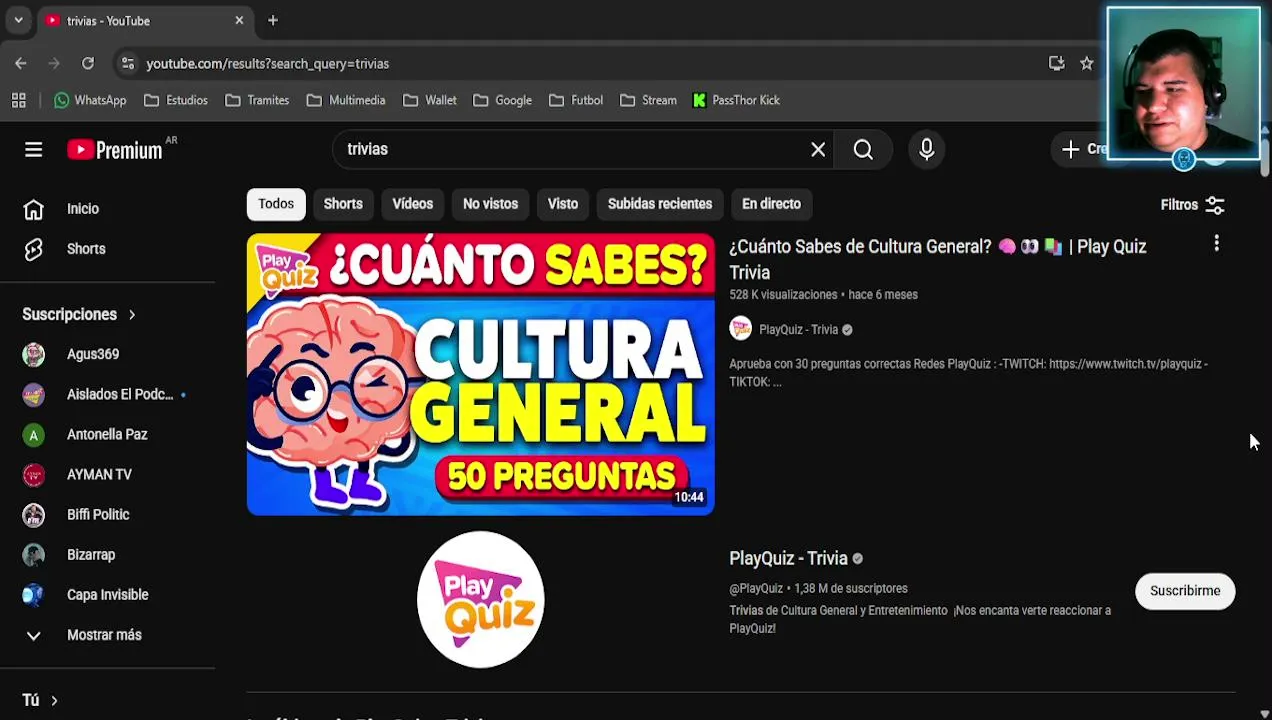The height and width of the screenshot is (720, 1272).
Task: Select the Vídeos filter chip
Action: pos(412,204)
